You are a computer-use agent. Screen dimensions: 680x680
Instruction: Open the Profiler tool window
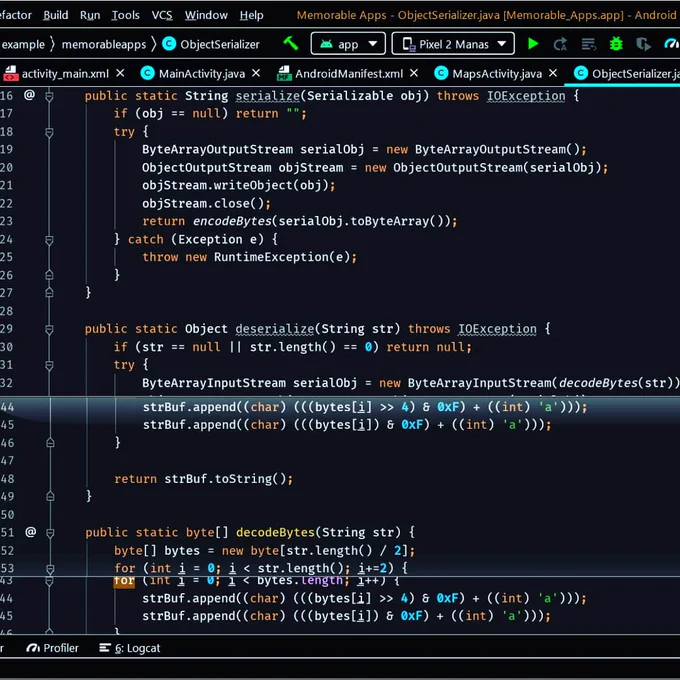pyautogui.click(x=52, y=648)
